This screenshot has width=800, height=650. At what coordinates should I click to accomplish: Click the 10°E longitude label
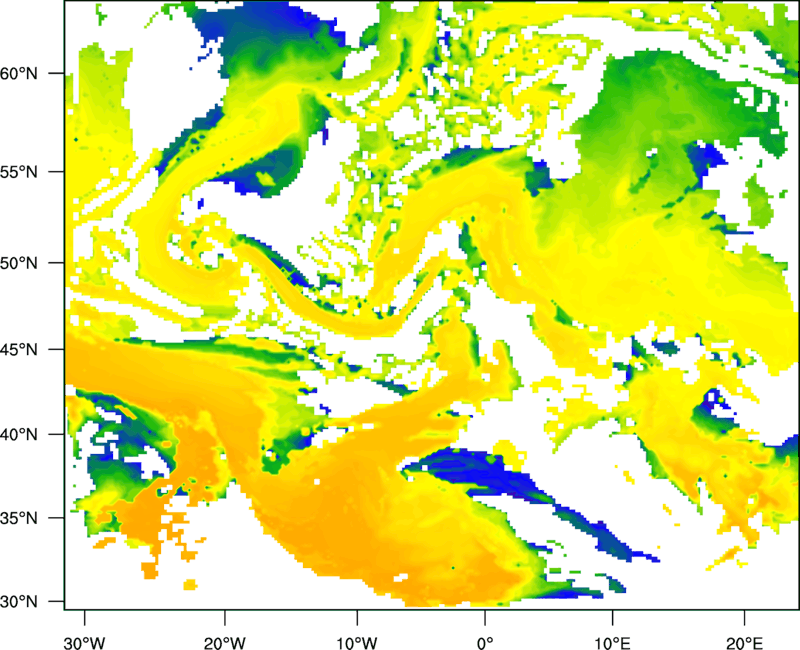612,643
